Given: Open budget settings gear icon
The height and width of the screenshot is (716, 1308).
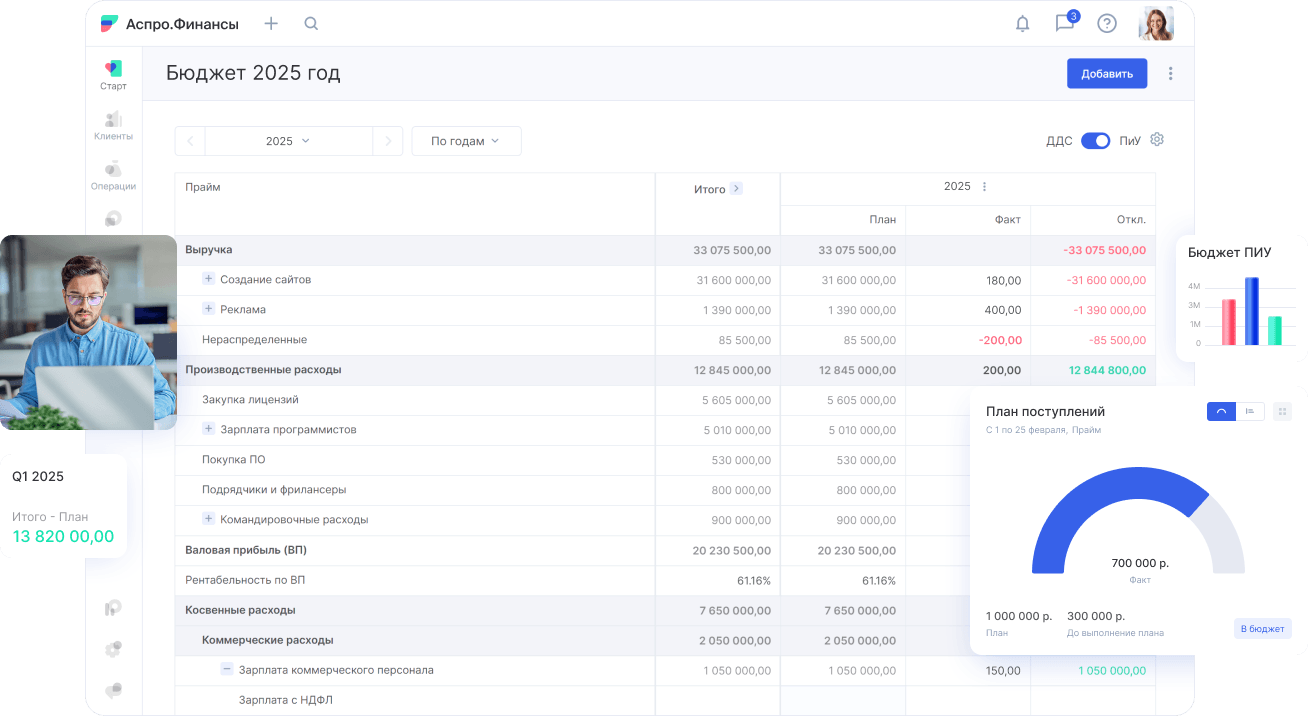Looking at the screenshot, I should click(x=1157, y=140).
